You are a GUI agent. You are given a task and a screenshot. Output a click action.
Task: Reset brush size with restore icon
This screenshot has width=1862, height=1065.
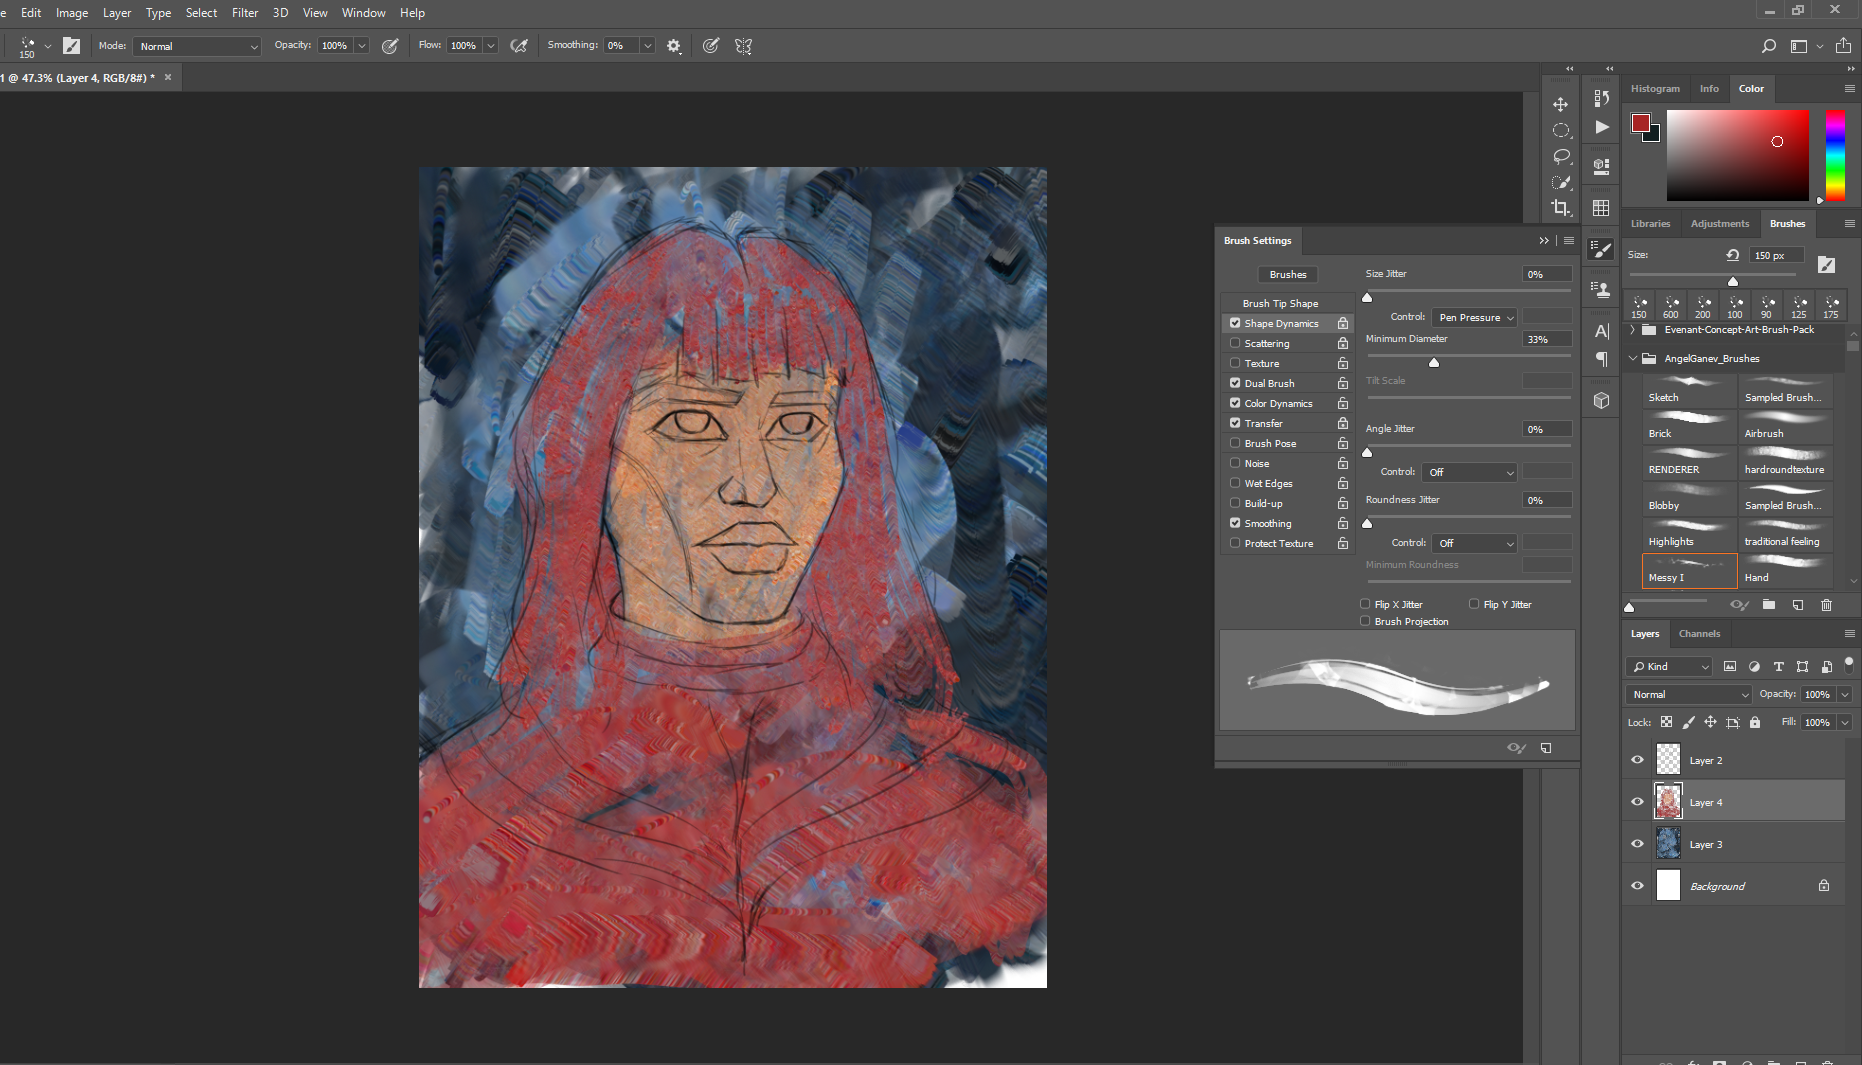click(1732, 255)
